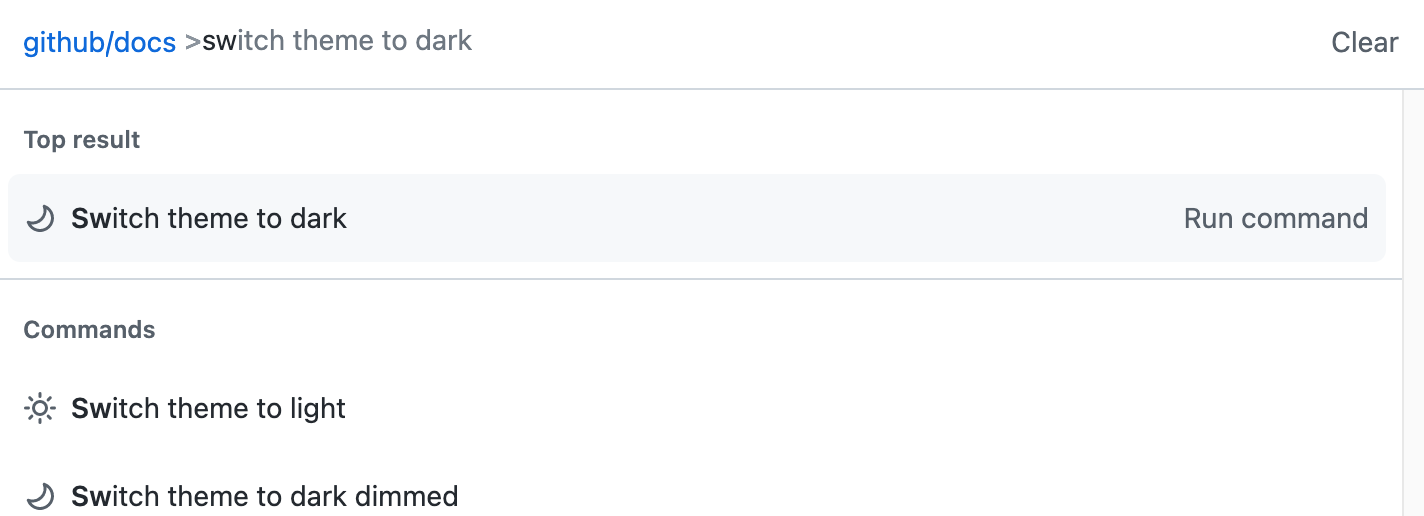Click the "Commands" section heading
Viewport: 1424px width, 516px height.
pyautogui.click(x=89, y=330)
